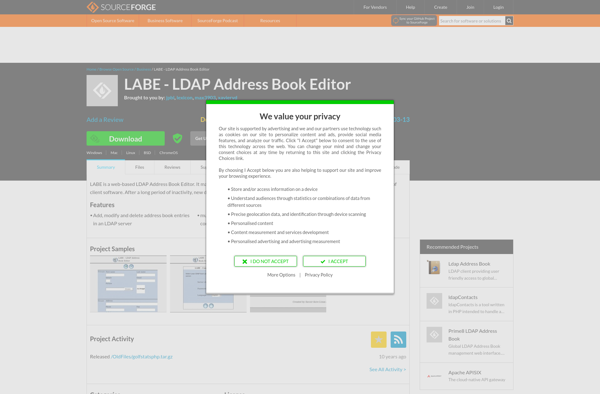The height and width of the screenshot is (394, 600).
Task: Click ChromeOS platform label under Download
Action: pos(168,153)
